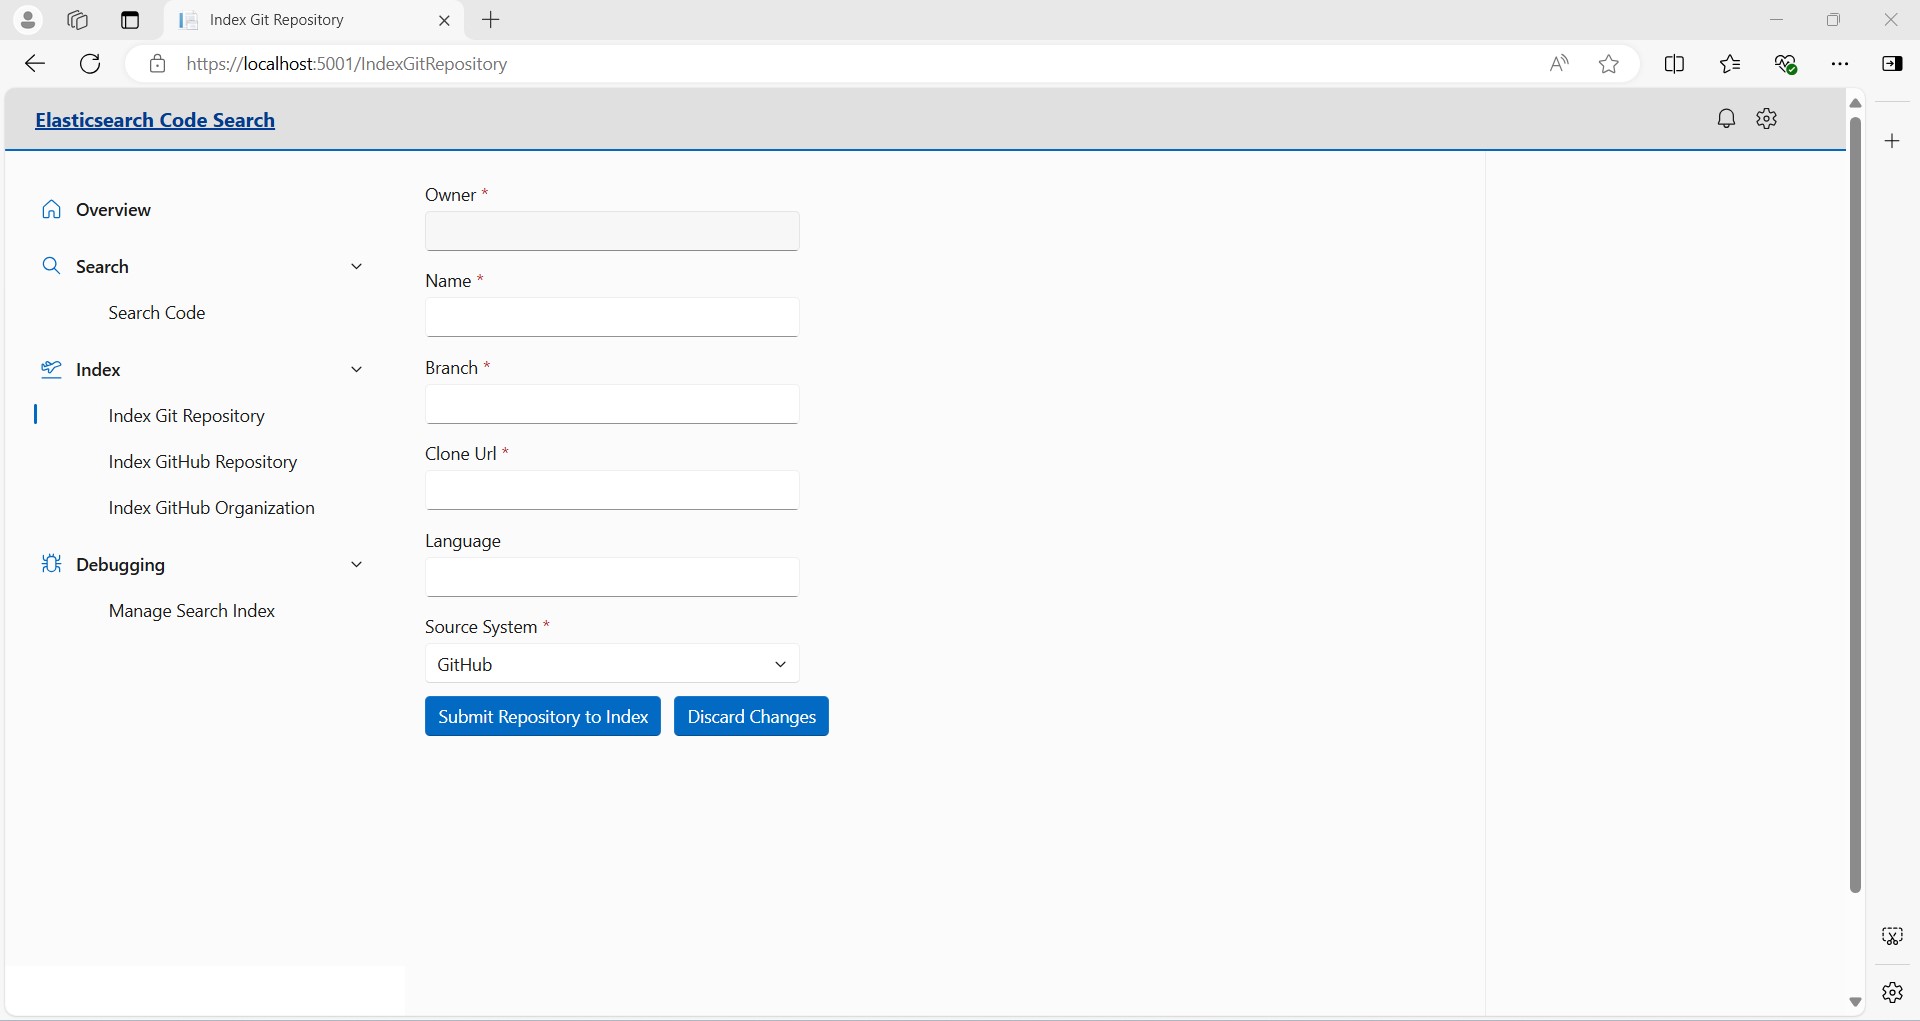Viewport: 1920px width, 1021px height.
Task: Open Browser essentials icon
Action: 1786,64
